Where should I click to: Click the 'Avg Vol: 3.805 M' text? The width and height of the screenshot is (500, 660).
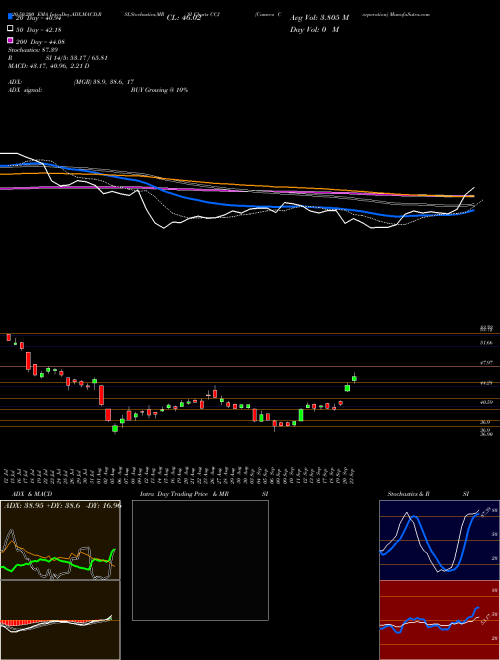[319, 18]
